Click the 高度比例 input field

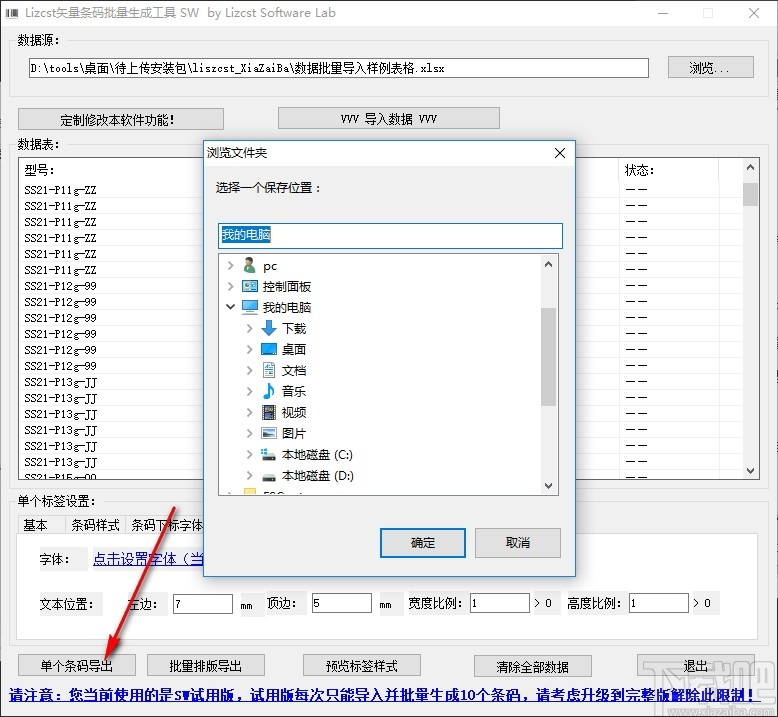(x=658, y=603)
